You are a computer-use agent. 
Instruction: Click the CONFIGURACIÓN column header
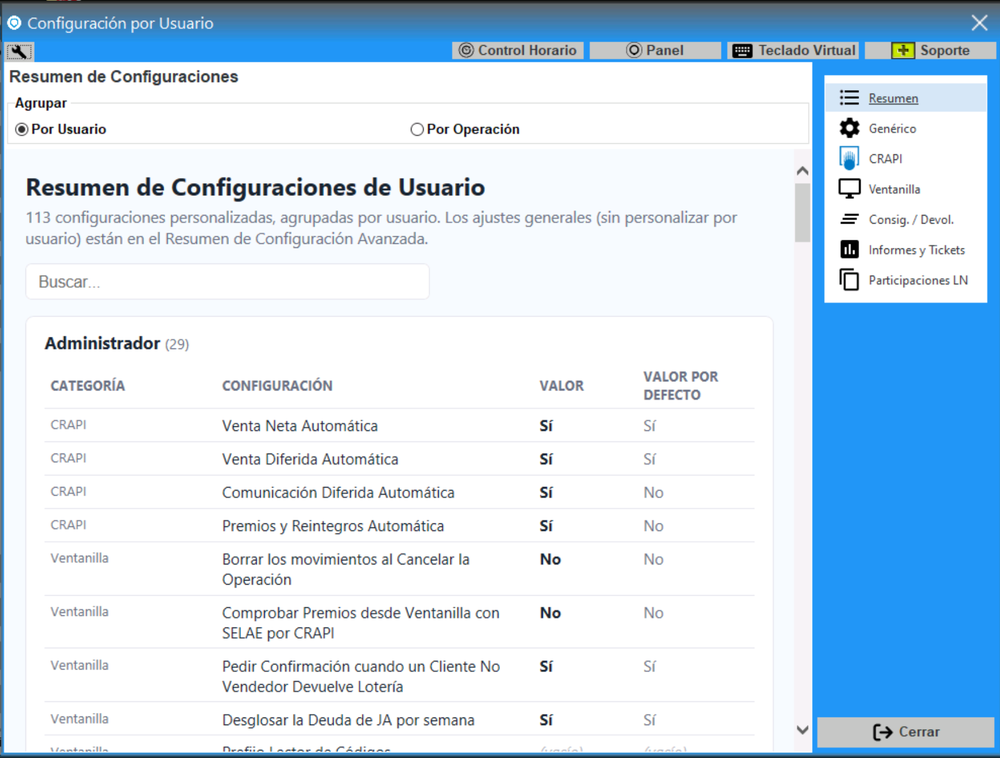(x=277, y=386)
